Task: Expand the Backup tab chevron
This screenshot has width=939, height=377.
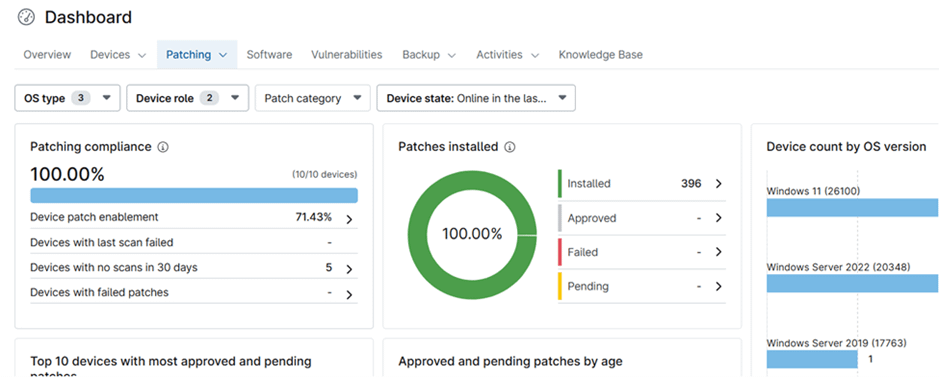Action: pos(452,55)
